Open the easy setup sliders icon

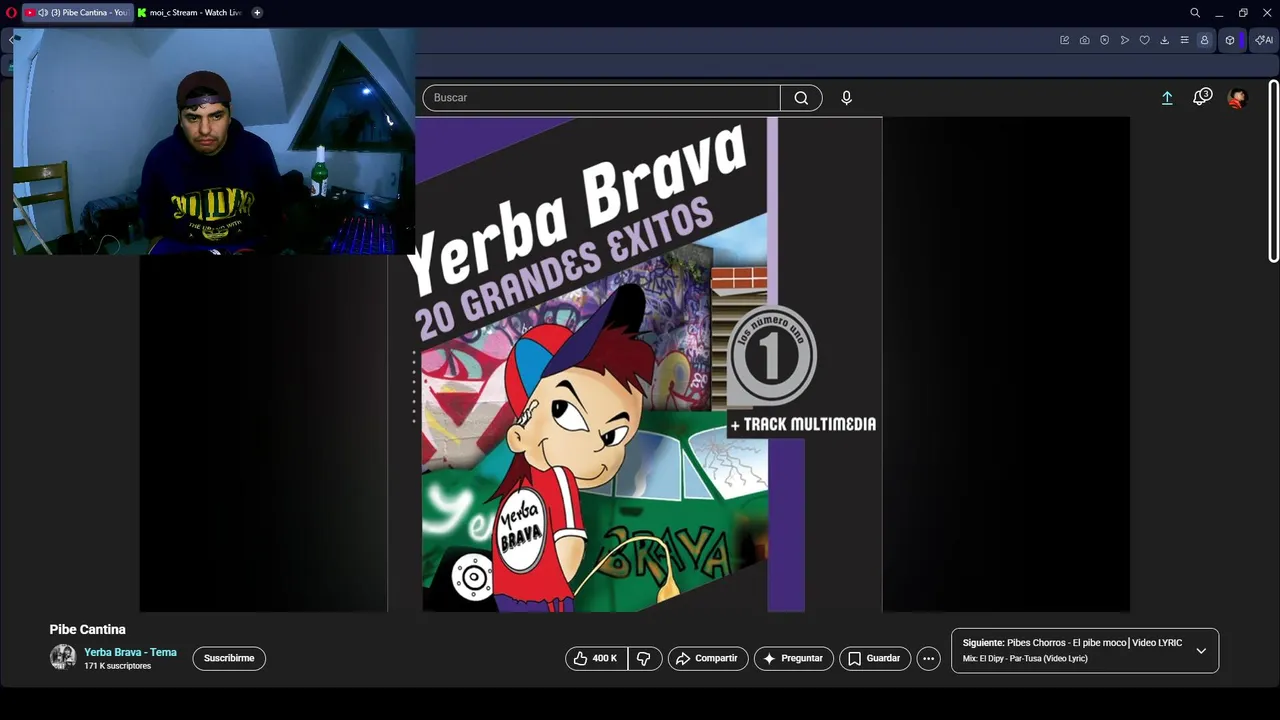coord(1184,40)
